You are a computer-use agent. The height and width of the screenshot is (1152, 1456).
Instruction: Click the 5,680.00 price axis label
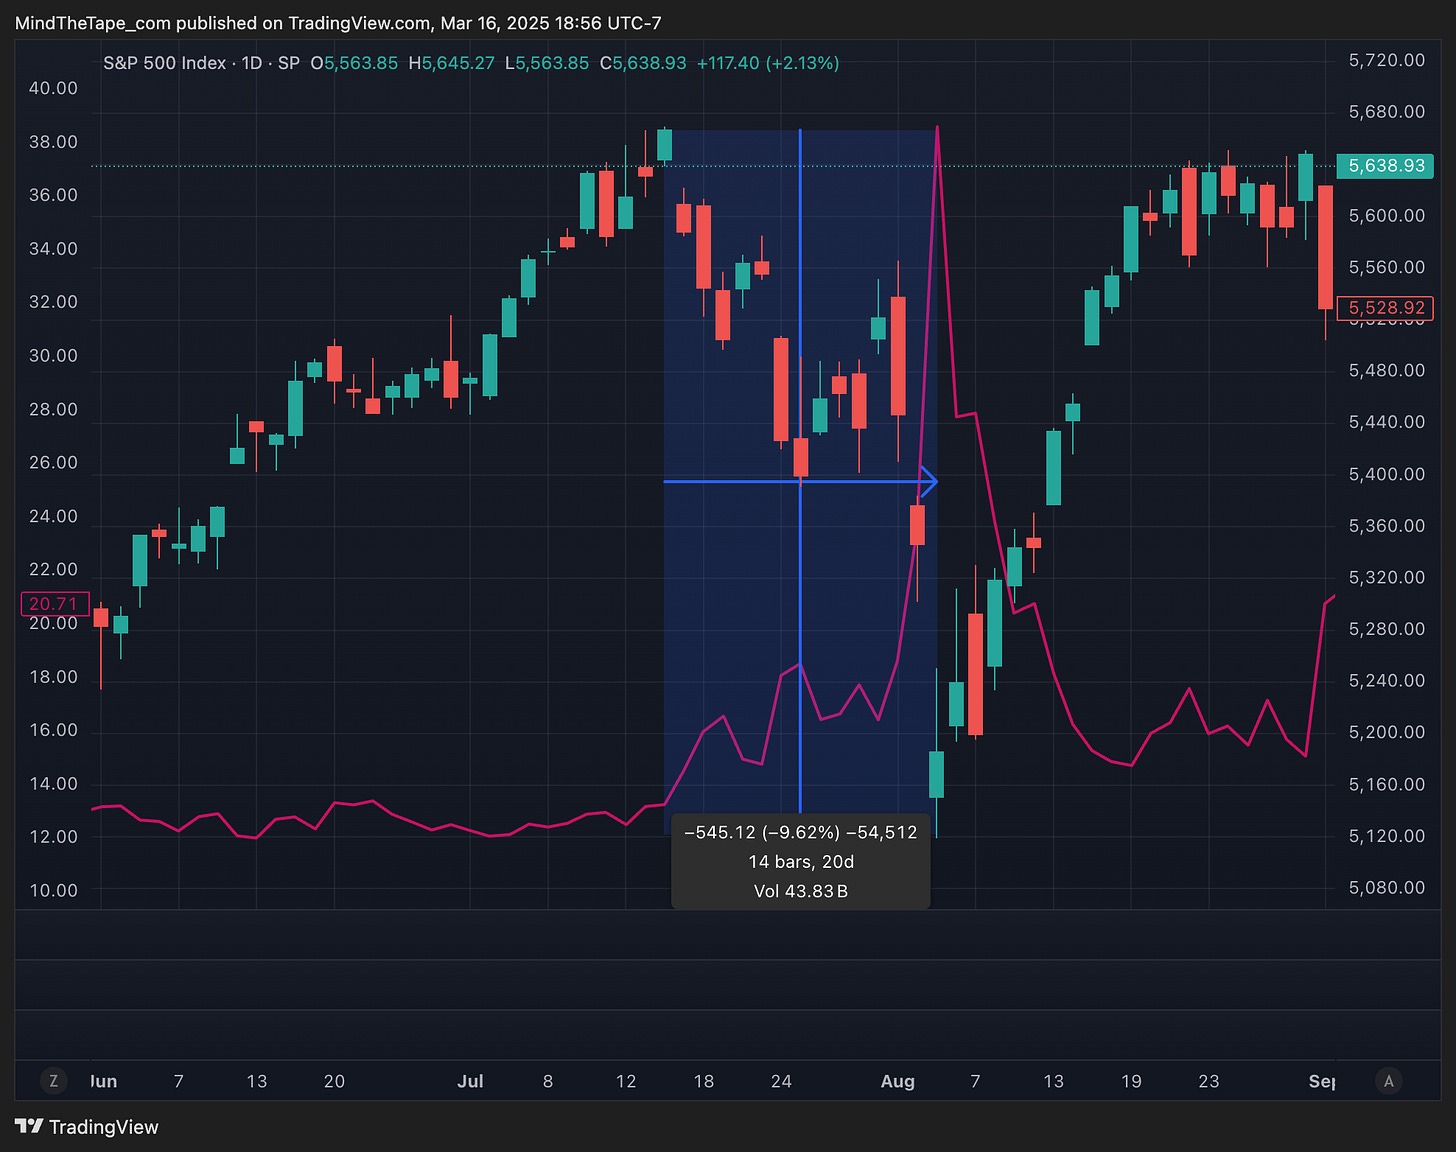(1387, 112)
